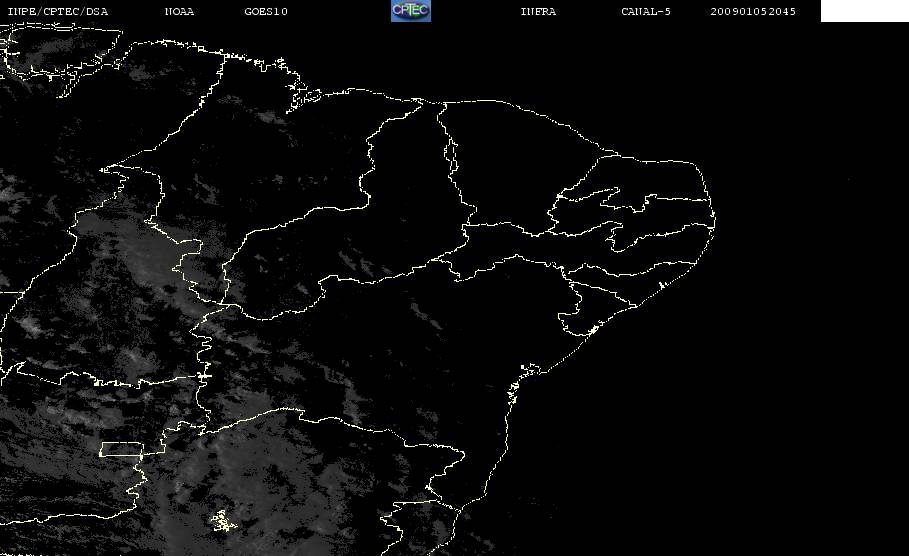Select the NOAA label in header

(x=179, y=12)
